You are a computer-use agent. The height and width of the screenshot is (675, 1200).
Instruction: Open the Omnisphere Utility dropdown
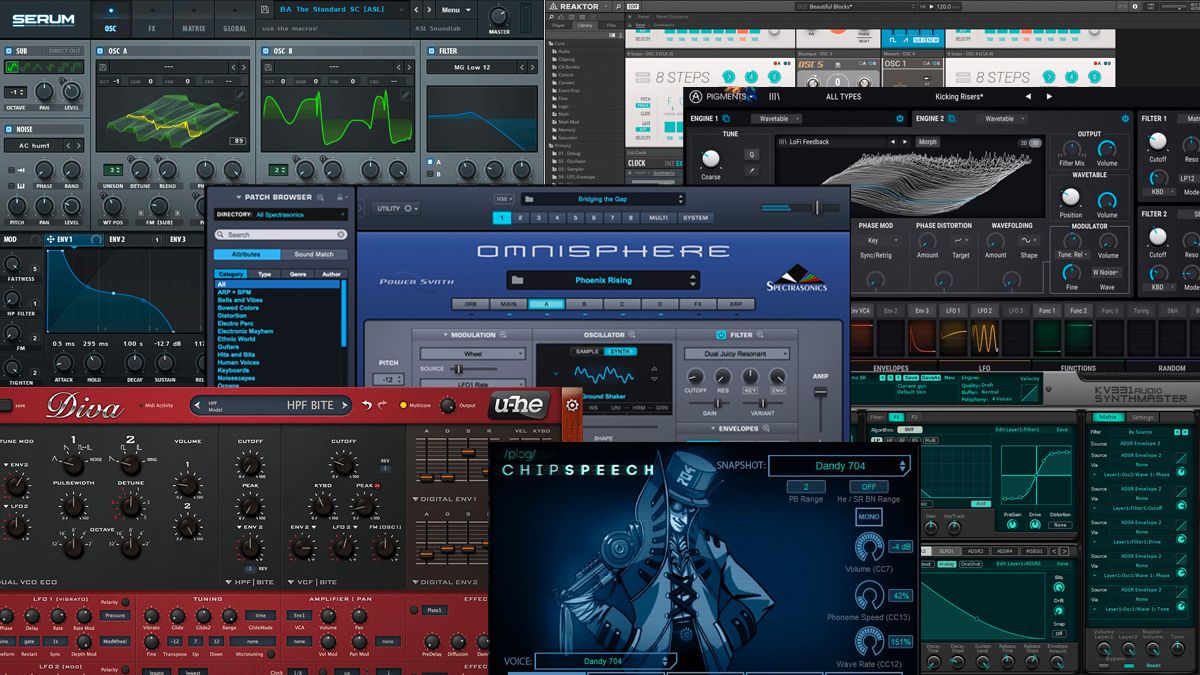397,208
